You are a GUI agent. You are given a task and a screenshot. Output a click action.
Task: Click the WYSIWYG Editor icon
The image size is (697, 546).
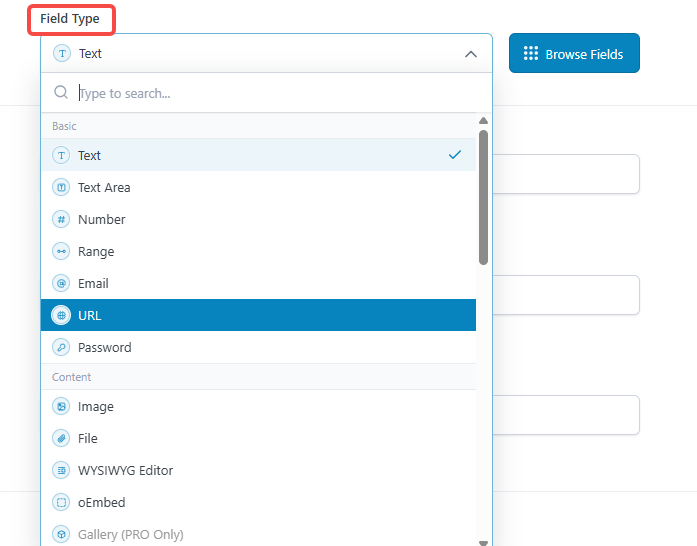click(x=61, y=470)
